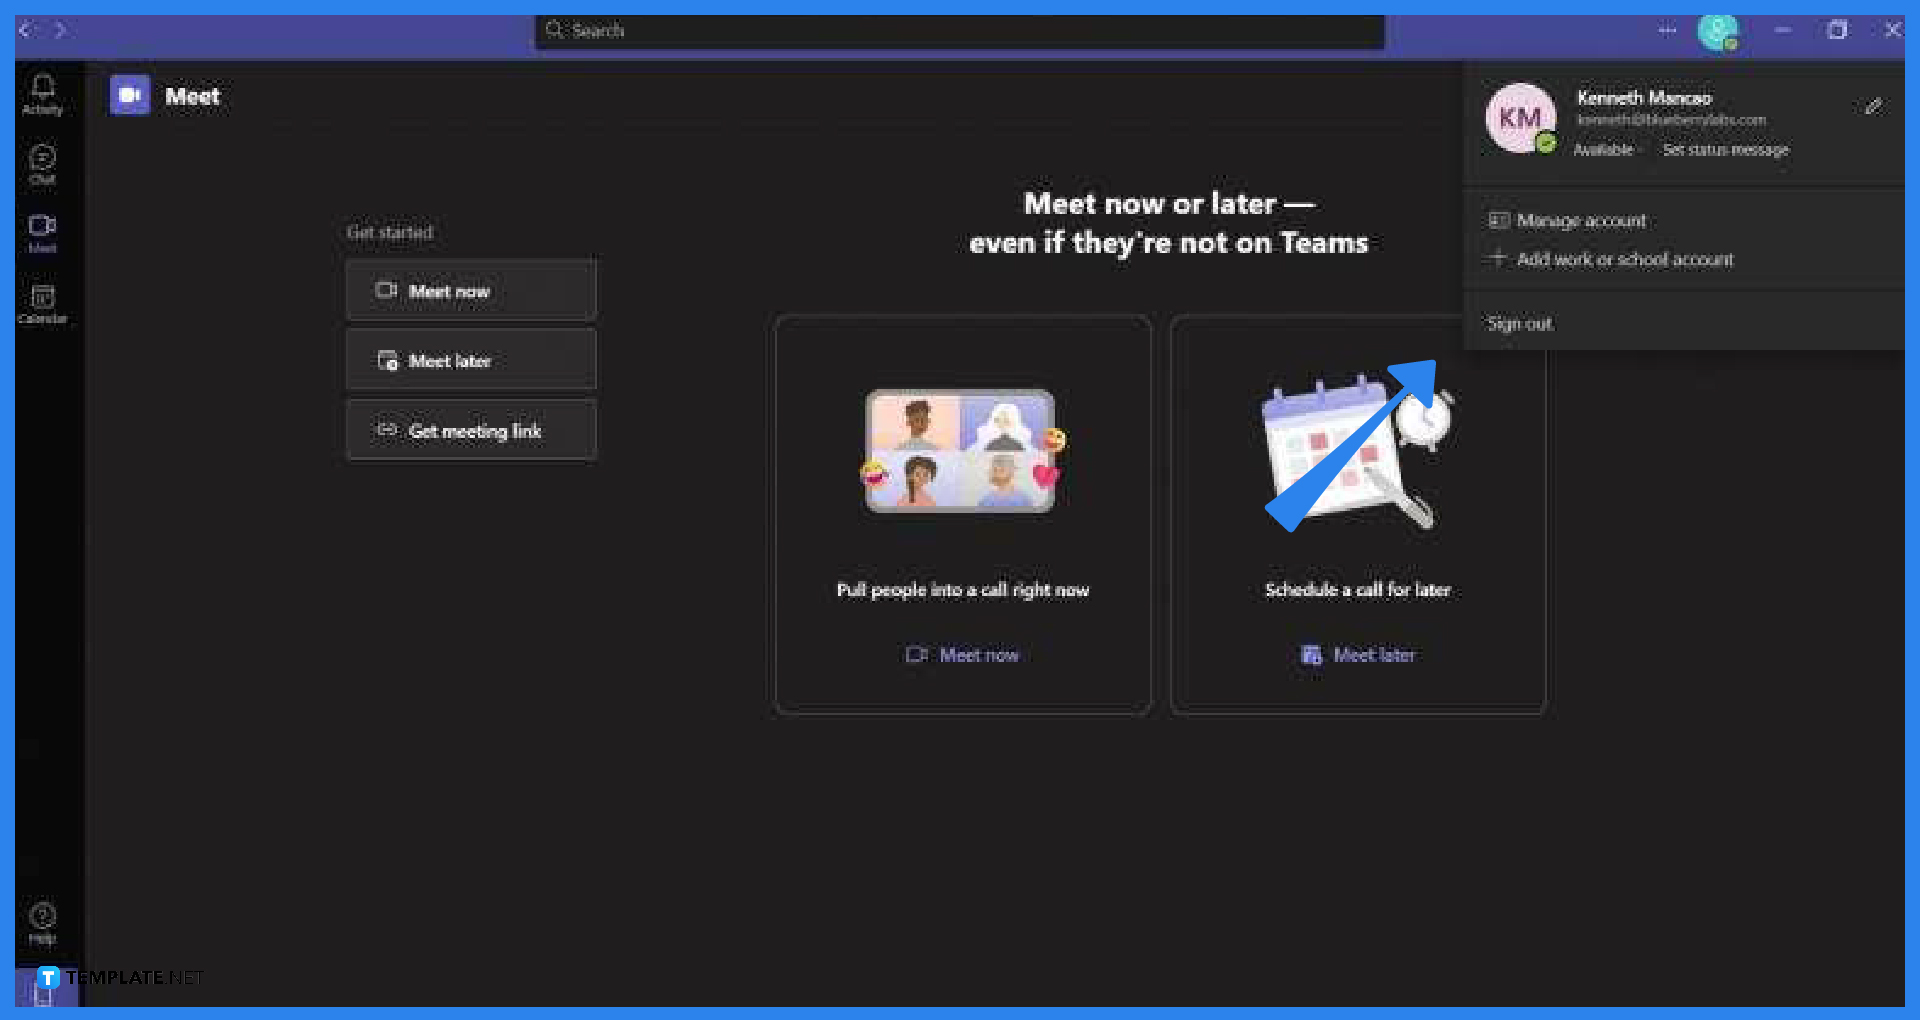Open the Calendar from the sidebar
This screenshot has height=1020, width=1920.
[x=42, y=303]
